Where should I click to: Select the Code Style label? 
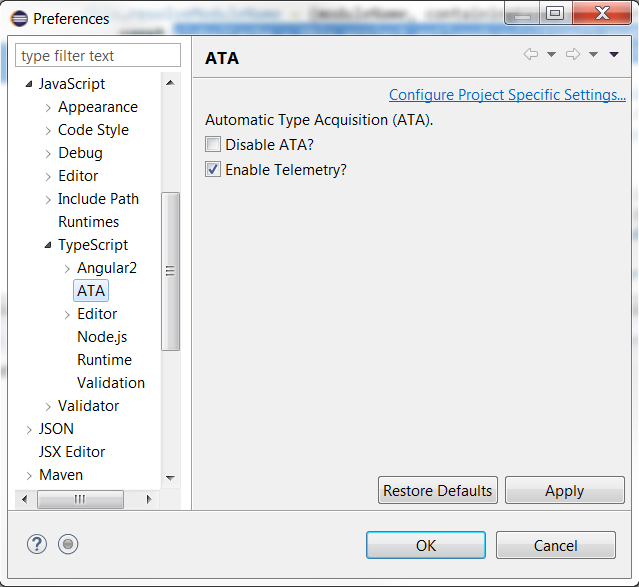pyautogui.click(x=93, y=130)
